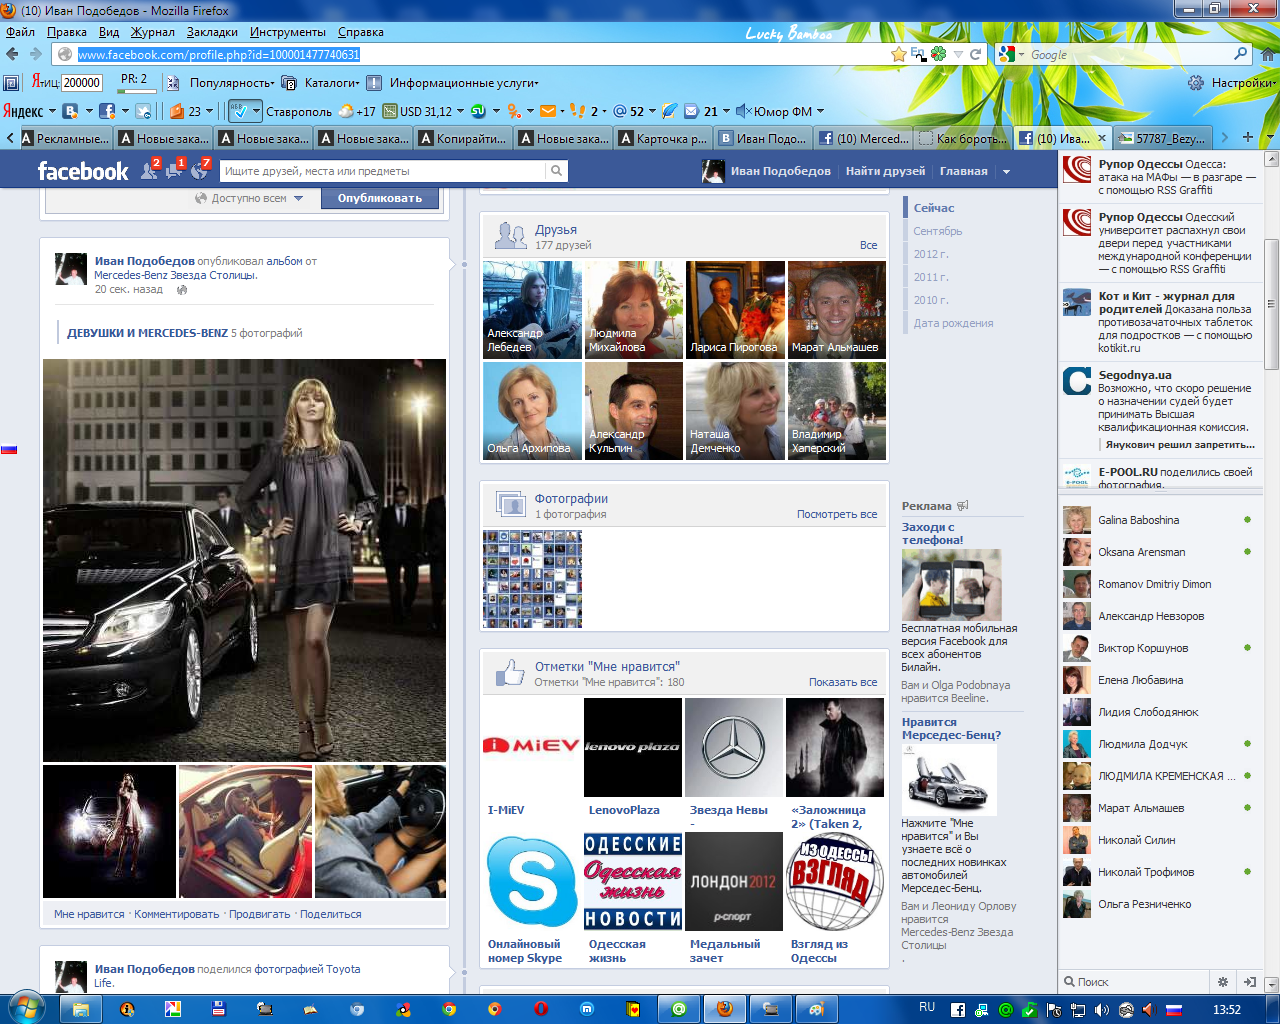Click the Yandex bar VKontakte icon
The height and width of the screenshot is (1024, 1280).
click(x=70, y=111)
